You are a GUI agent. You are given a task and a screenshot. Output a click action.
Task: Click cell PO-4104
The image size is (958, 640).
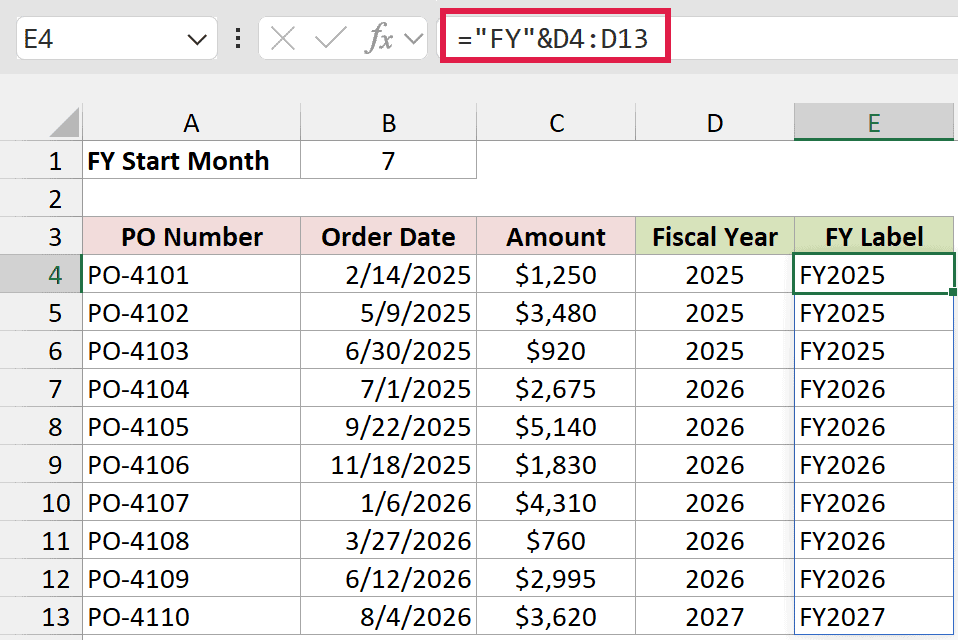(191, 388)
